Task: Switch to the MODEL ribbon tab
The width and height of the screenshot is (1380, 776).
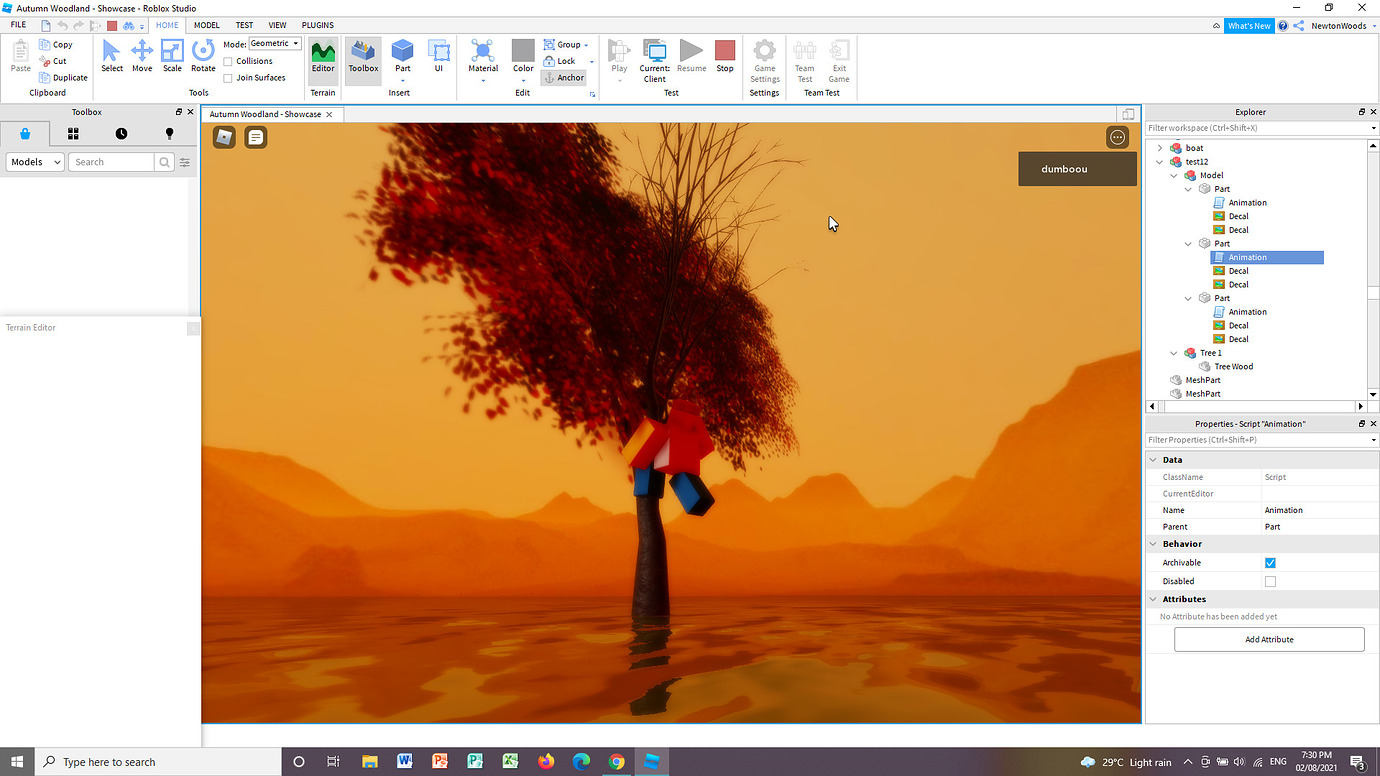Action: point(207,25)
